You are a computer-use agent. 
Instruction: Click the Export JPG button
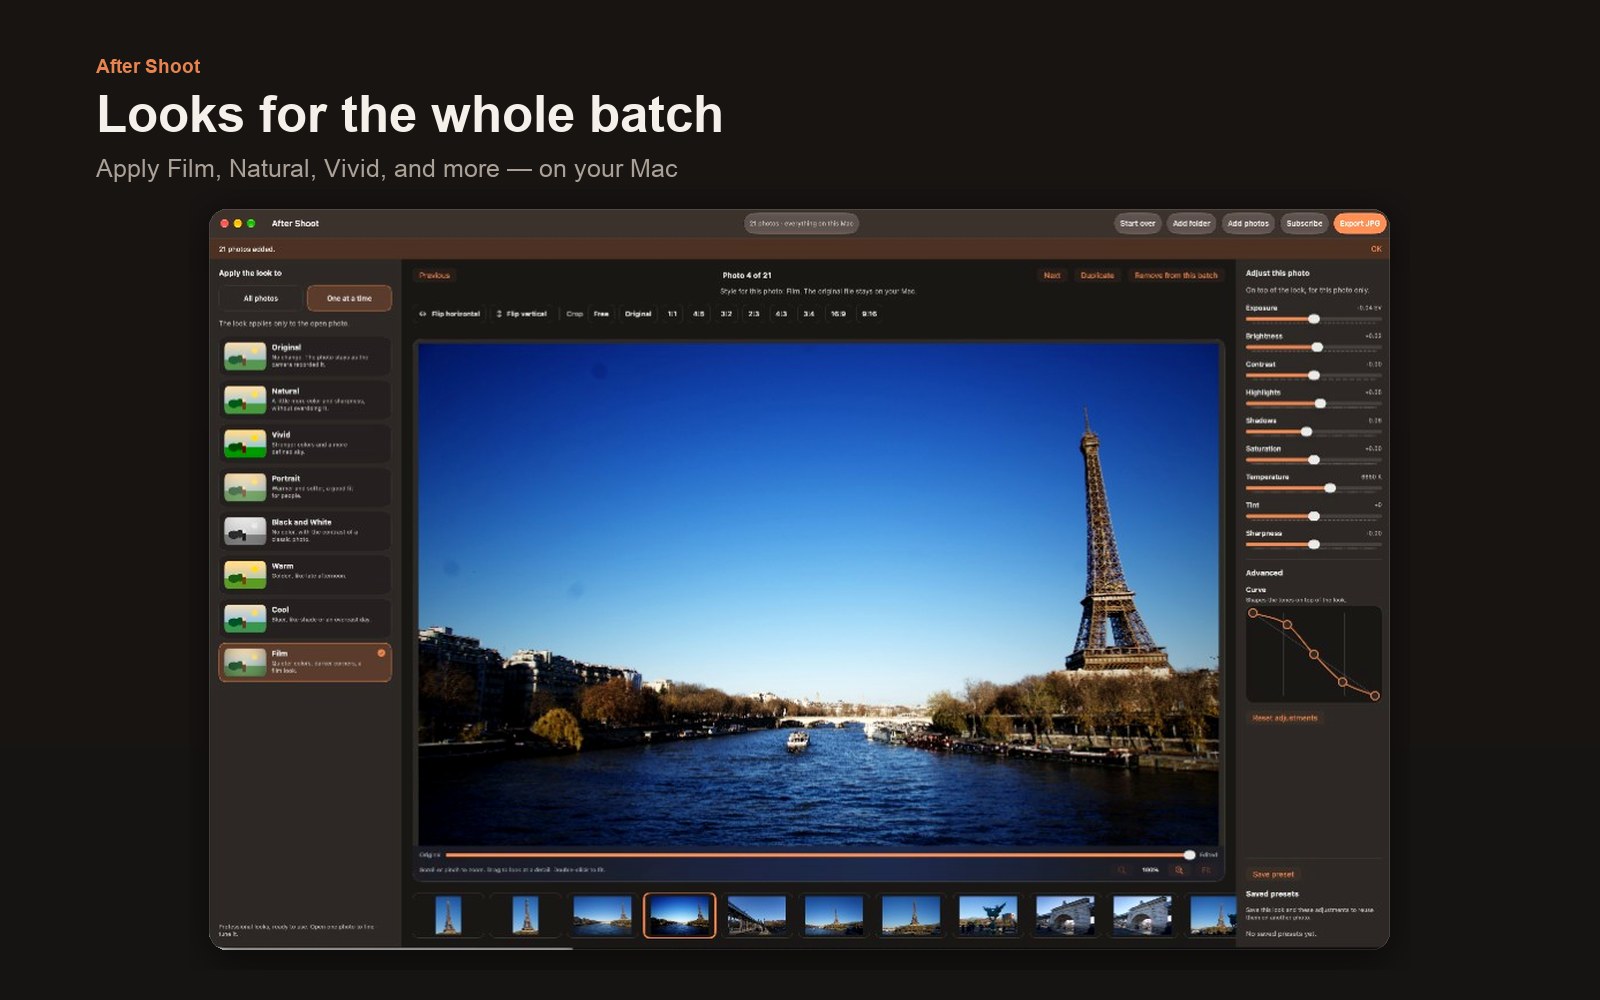tap(1359, 224)
